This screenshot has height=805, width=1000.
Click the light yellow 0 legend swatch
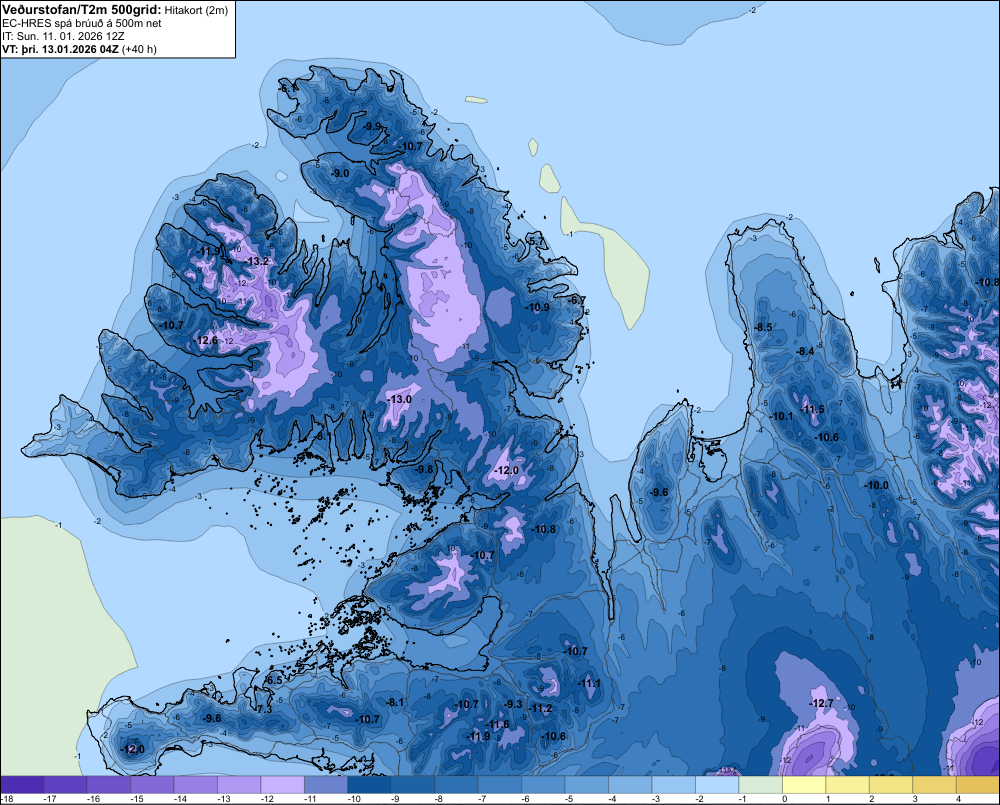[804, 785]
